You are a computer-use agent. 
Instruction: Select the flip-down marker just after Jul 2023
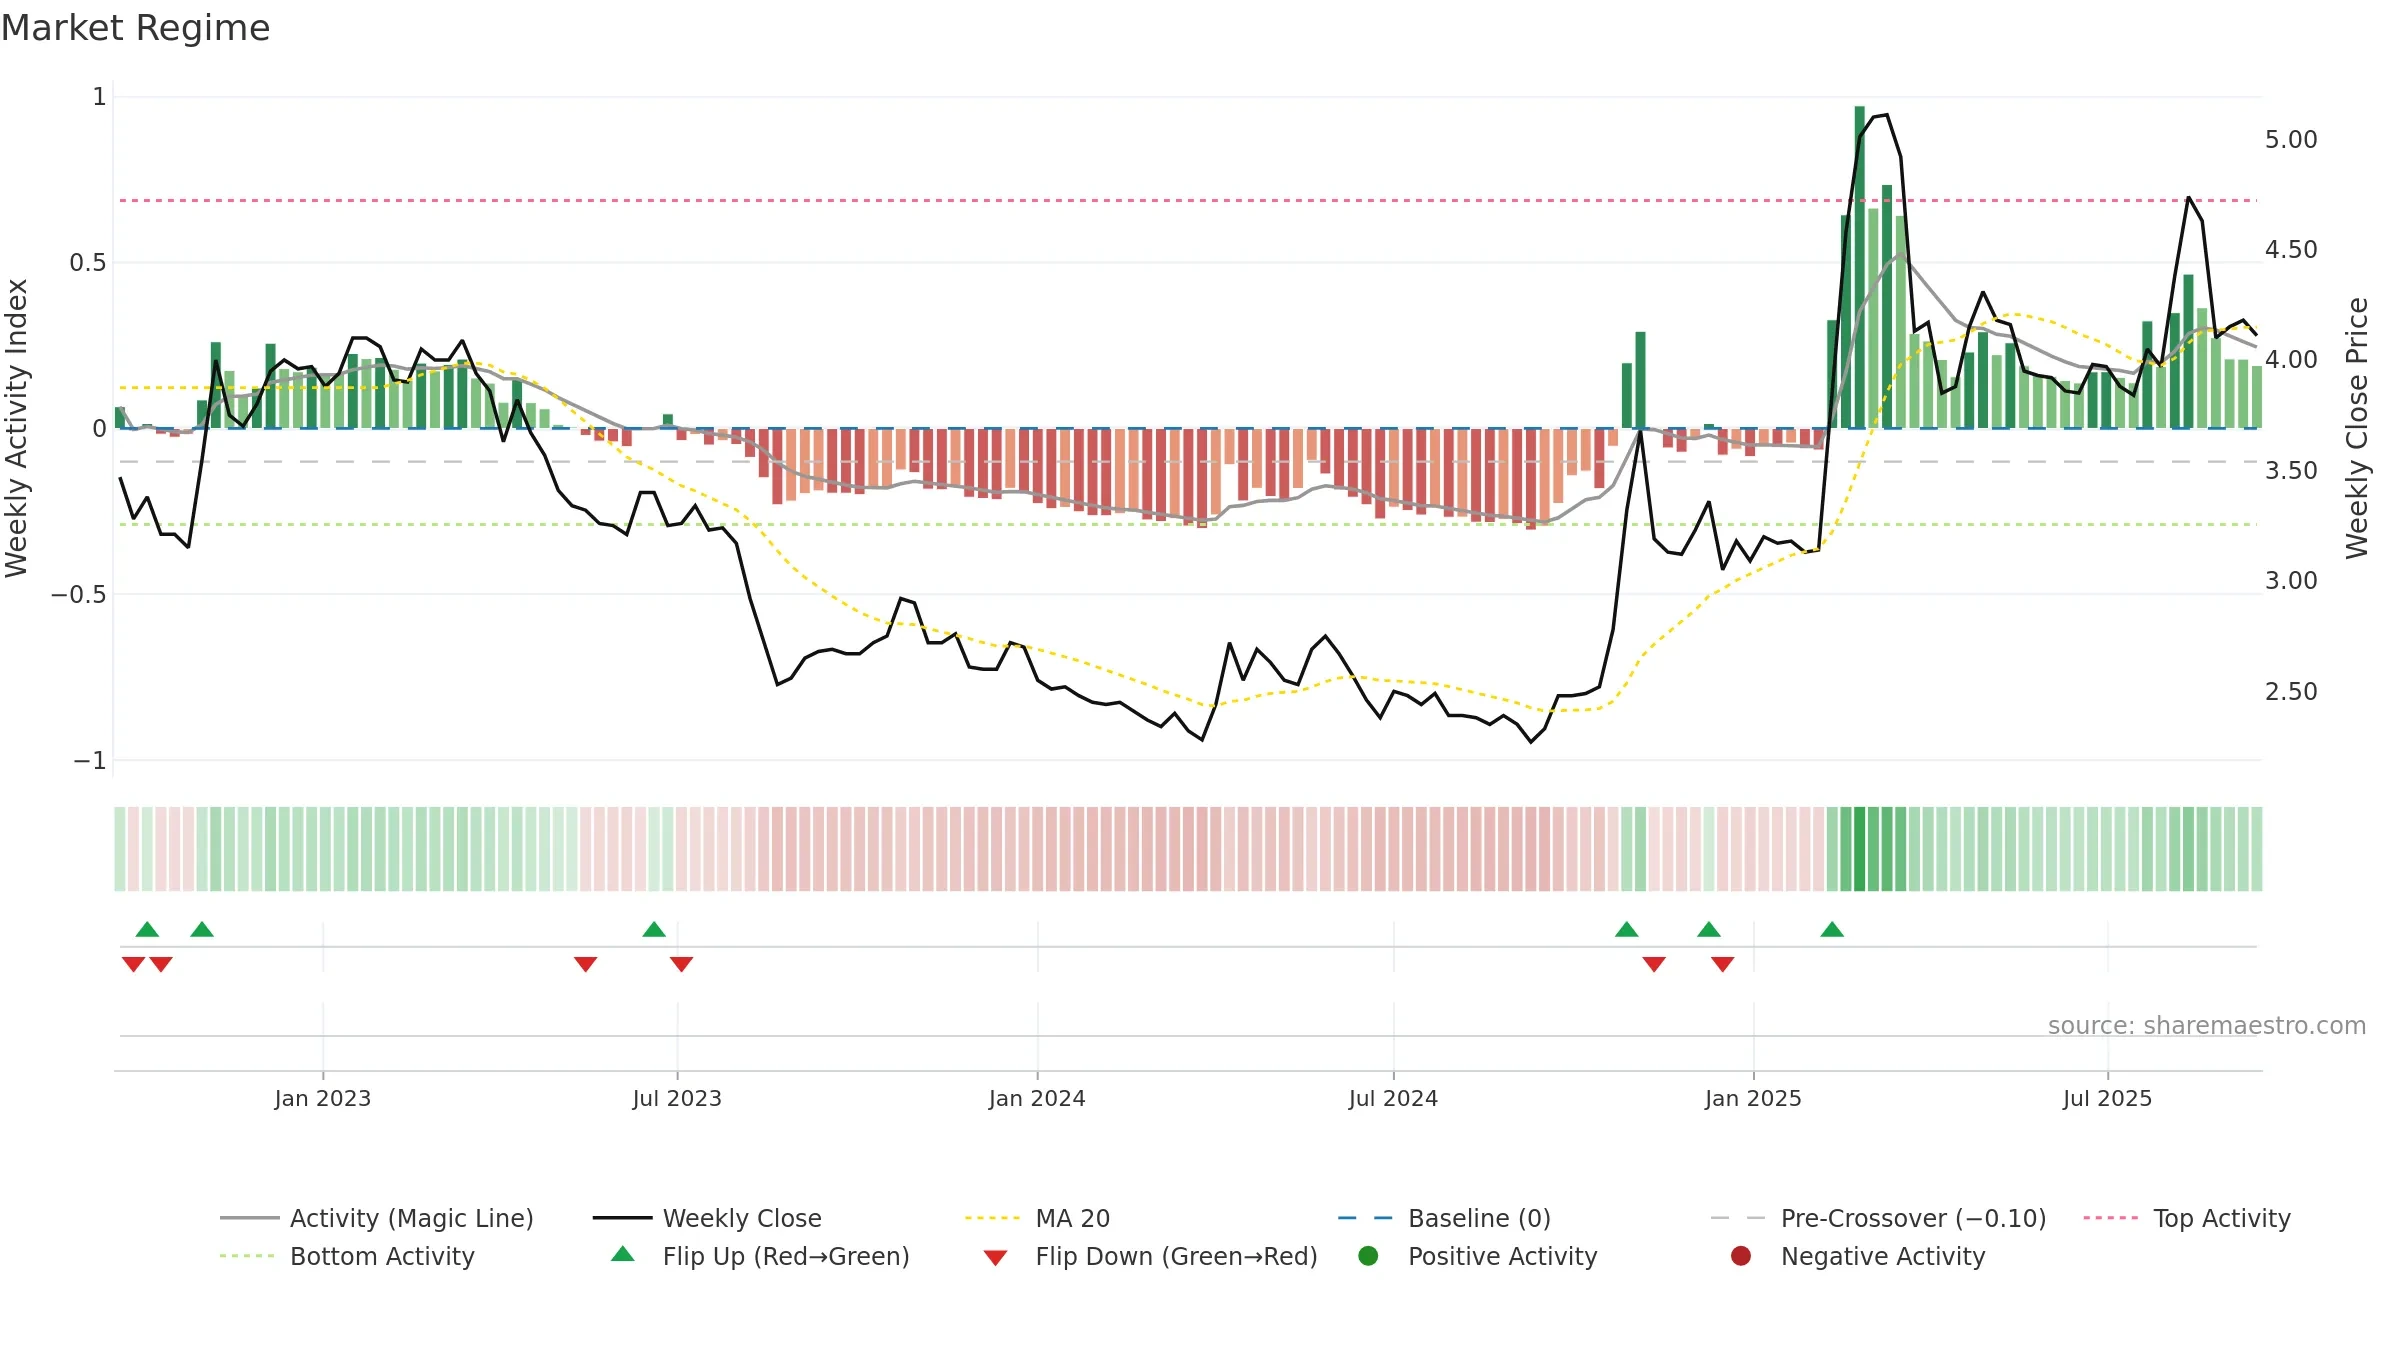pyautogui.click(x=681, y=964)
